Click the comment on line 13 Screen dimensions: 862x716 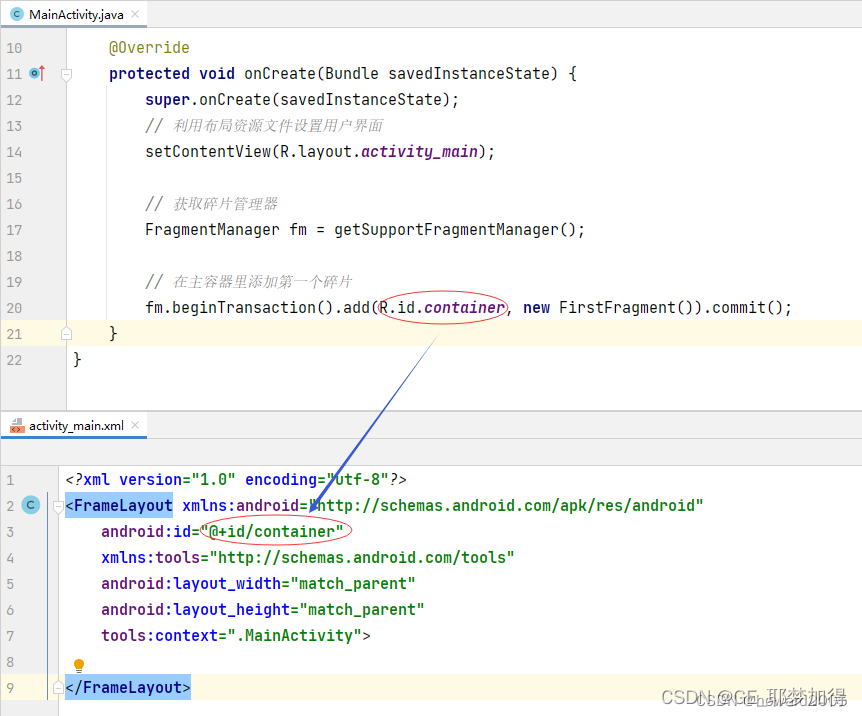tap(264, 126)
